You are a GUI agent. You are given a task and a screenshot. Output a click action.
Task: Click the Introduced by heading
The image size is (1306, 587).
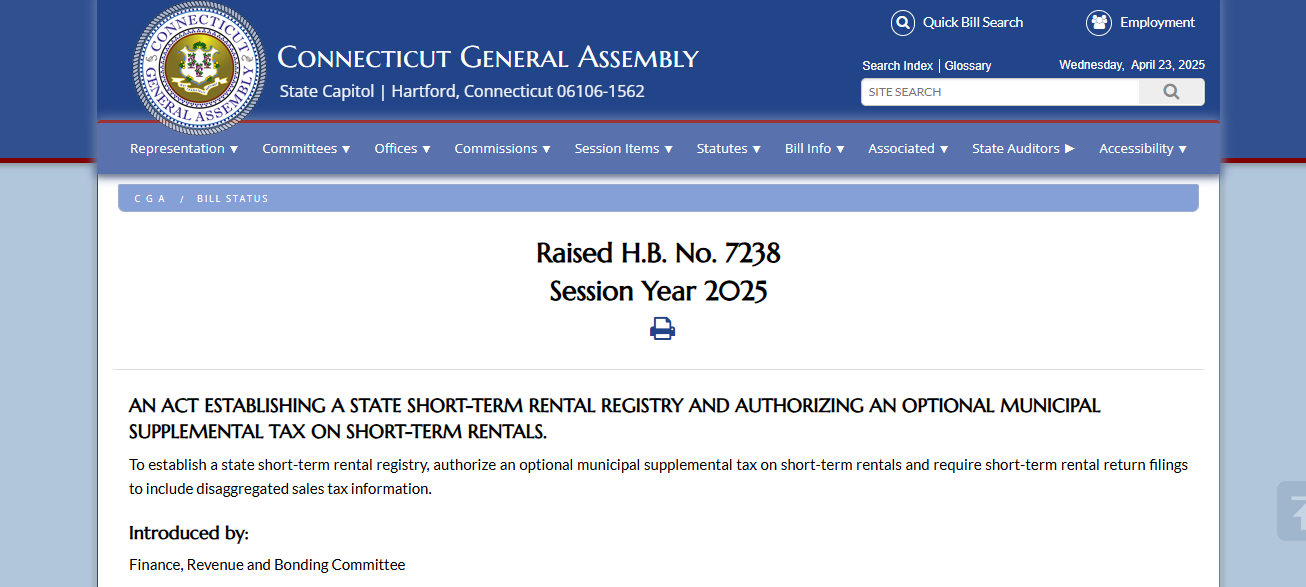point(189,533)
